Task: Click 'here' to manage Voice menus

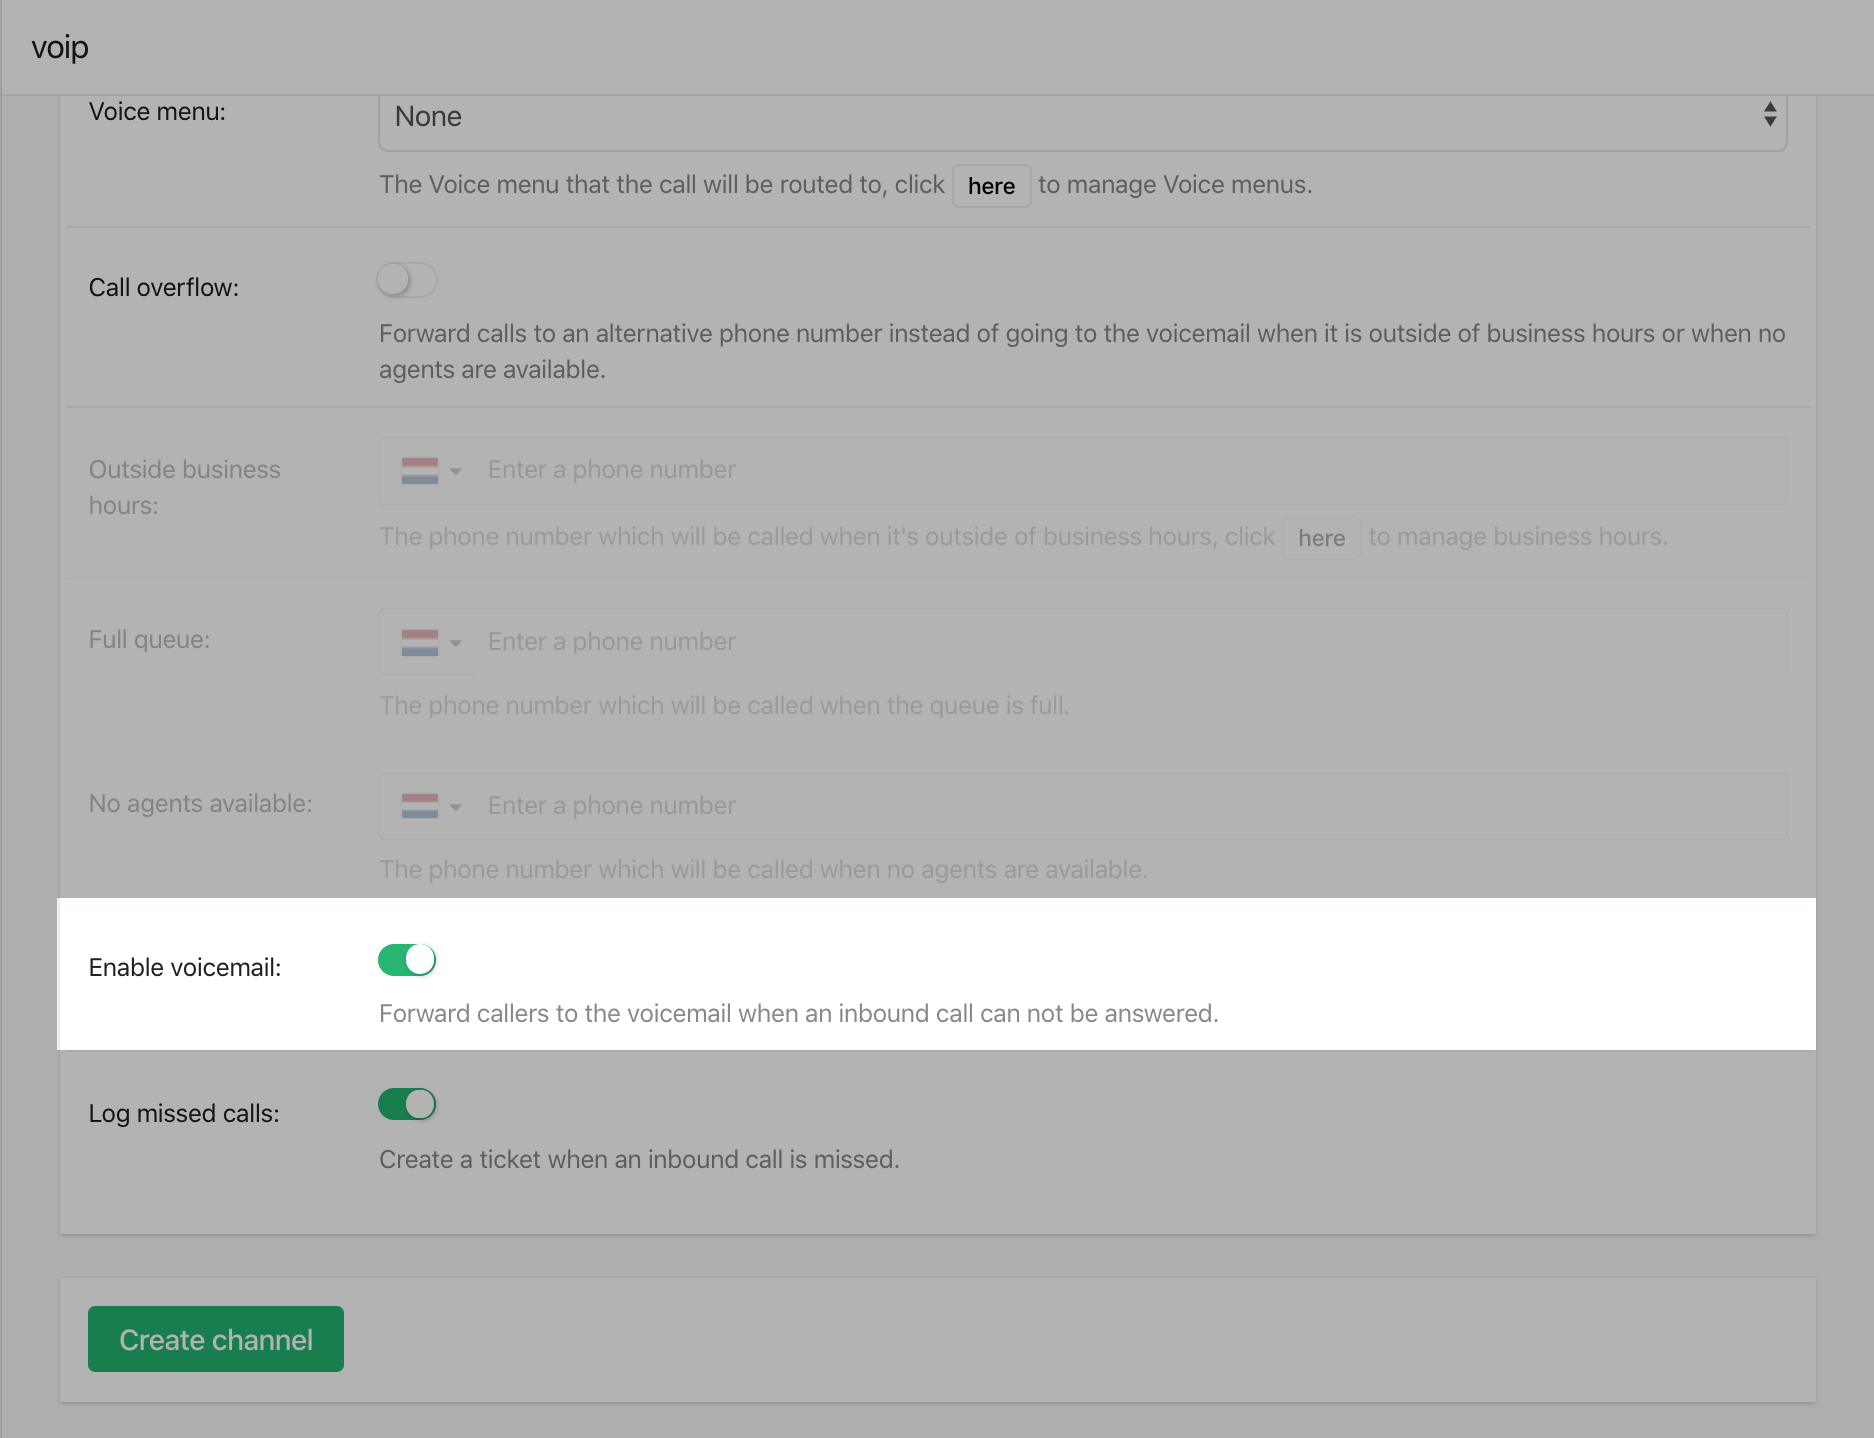Action: click(x=991, y=186)
